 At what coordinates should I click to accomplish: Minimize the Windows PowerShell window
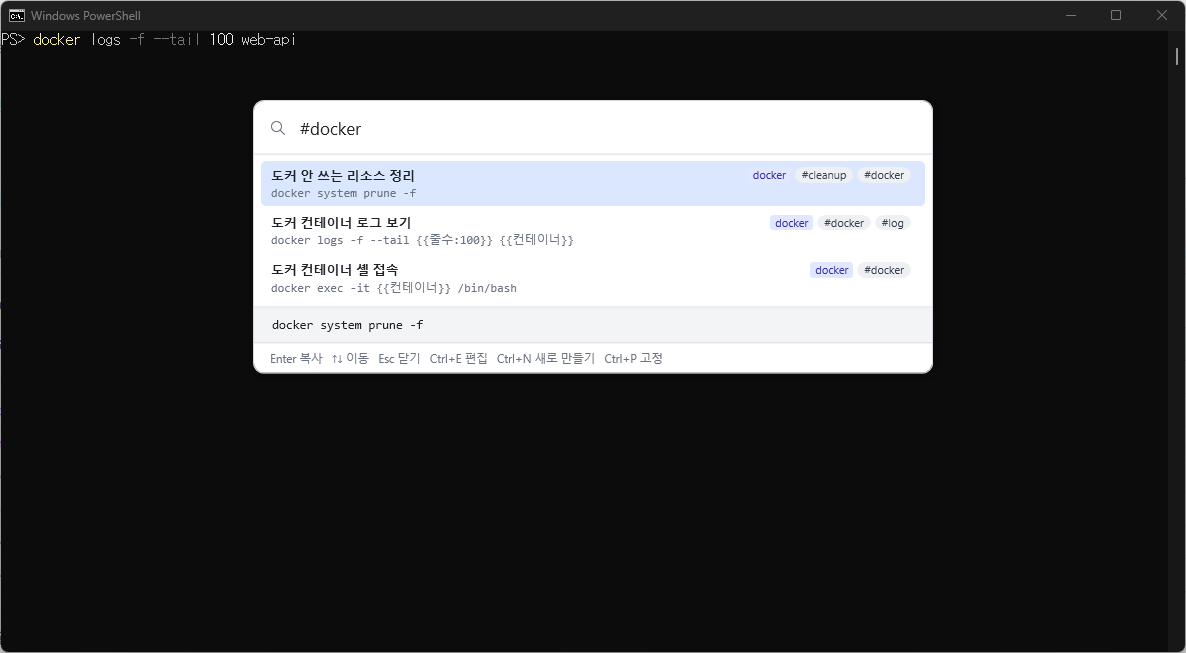click(1070, 15)
